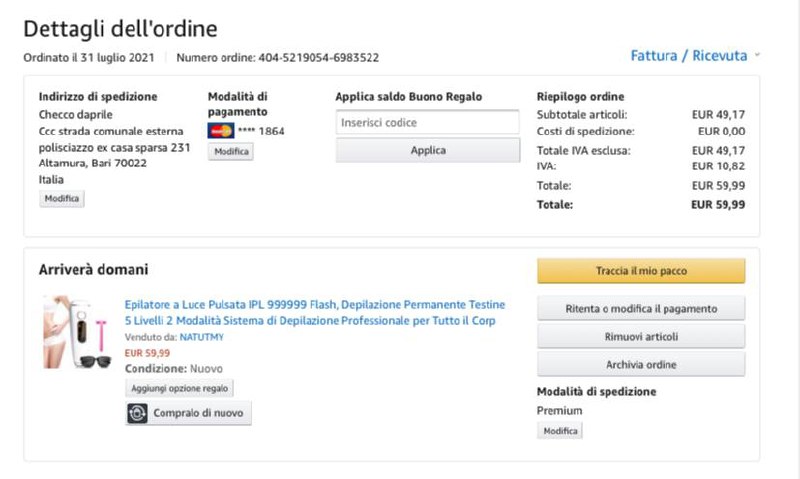Focus the Inserisci codice gift field
This screenshot has width=800, height=479.
point(427,122)
